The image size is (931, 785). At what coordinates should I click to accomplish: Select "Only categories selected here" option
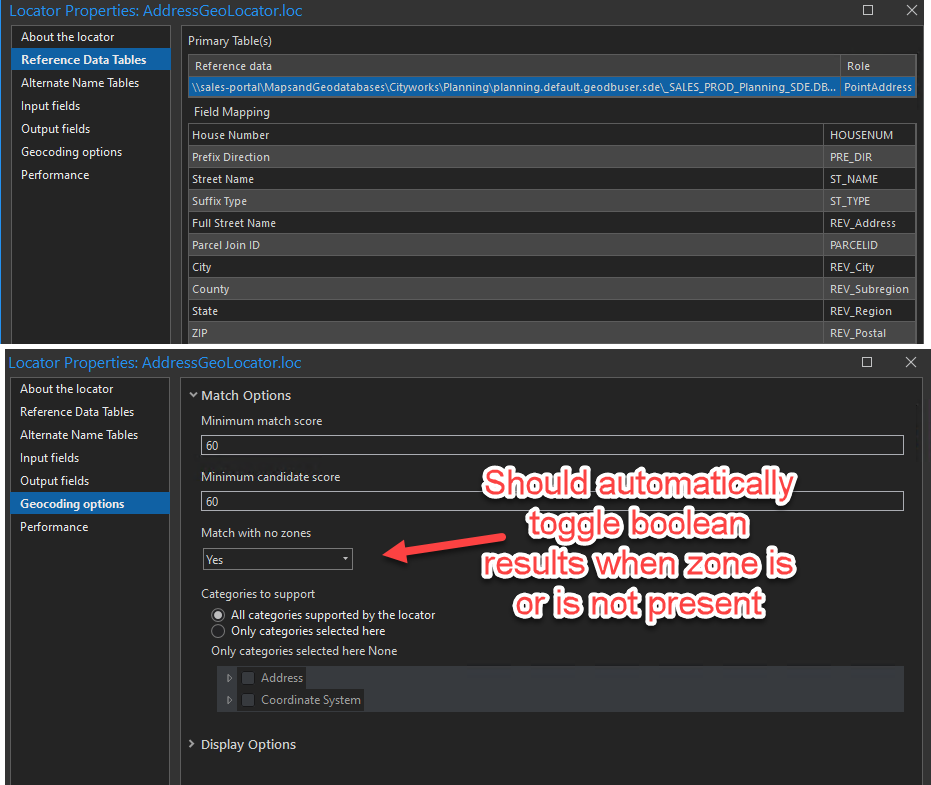218,631
